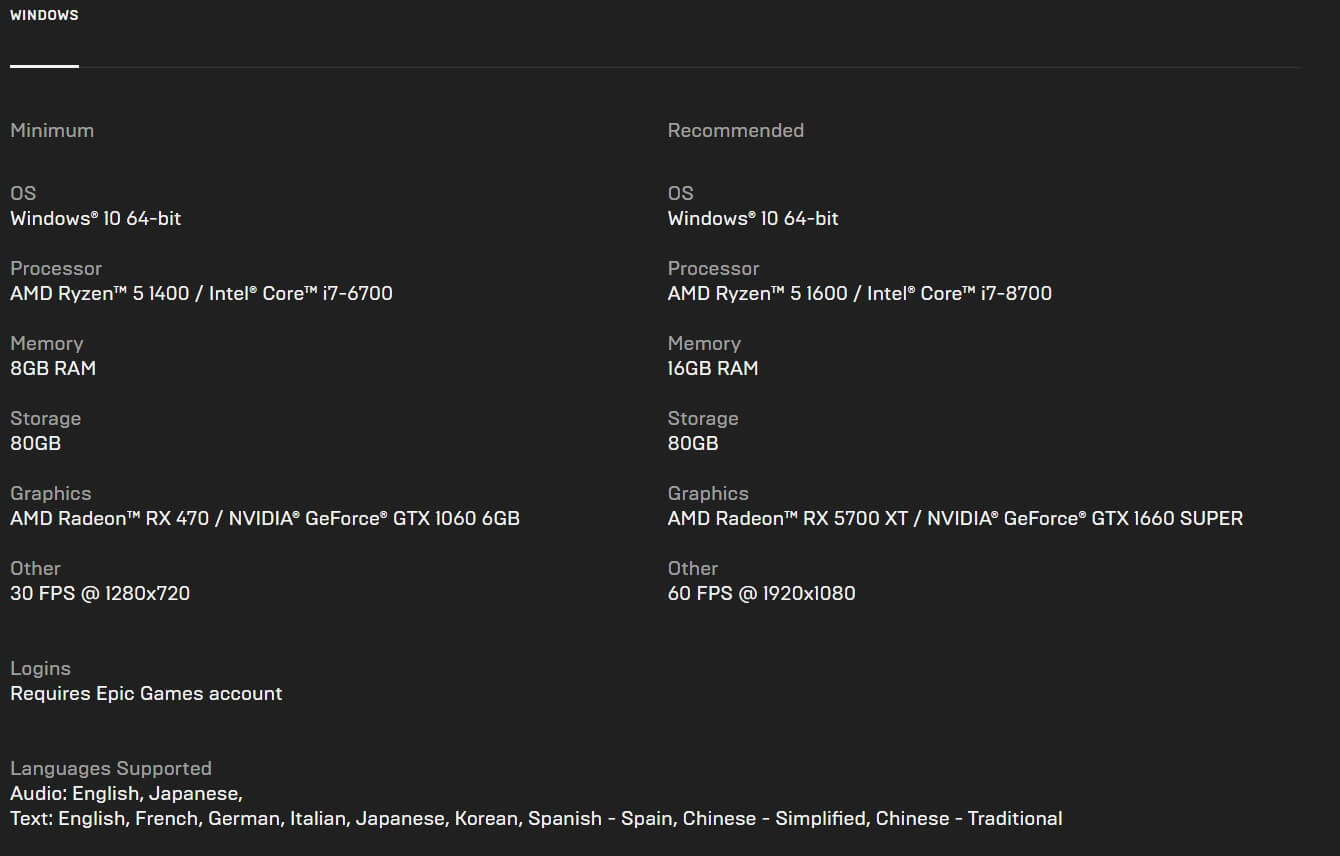This screenshot has width=1340, height=856.
Task: Click Windows 10 64-bit under Recommended
Action: click(x=753, y=219)
